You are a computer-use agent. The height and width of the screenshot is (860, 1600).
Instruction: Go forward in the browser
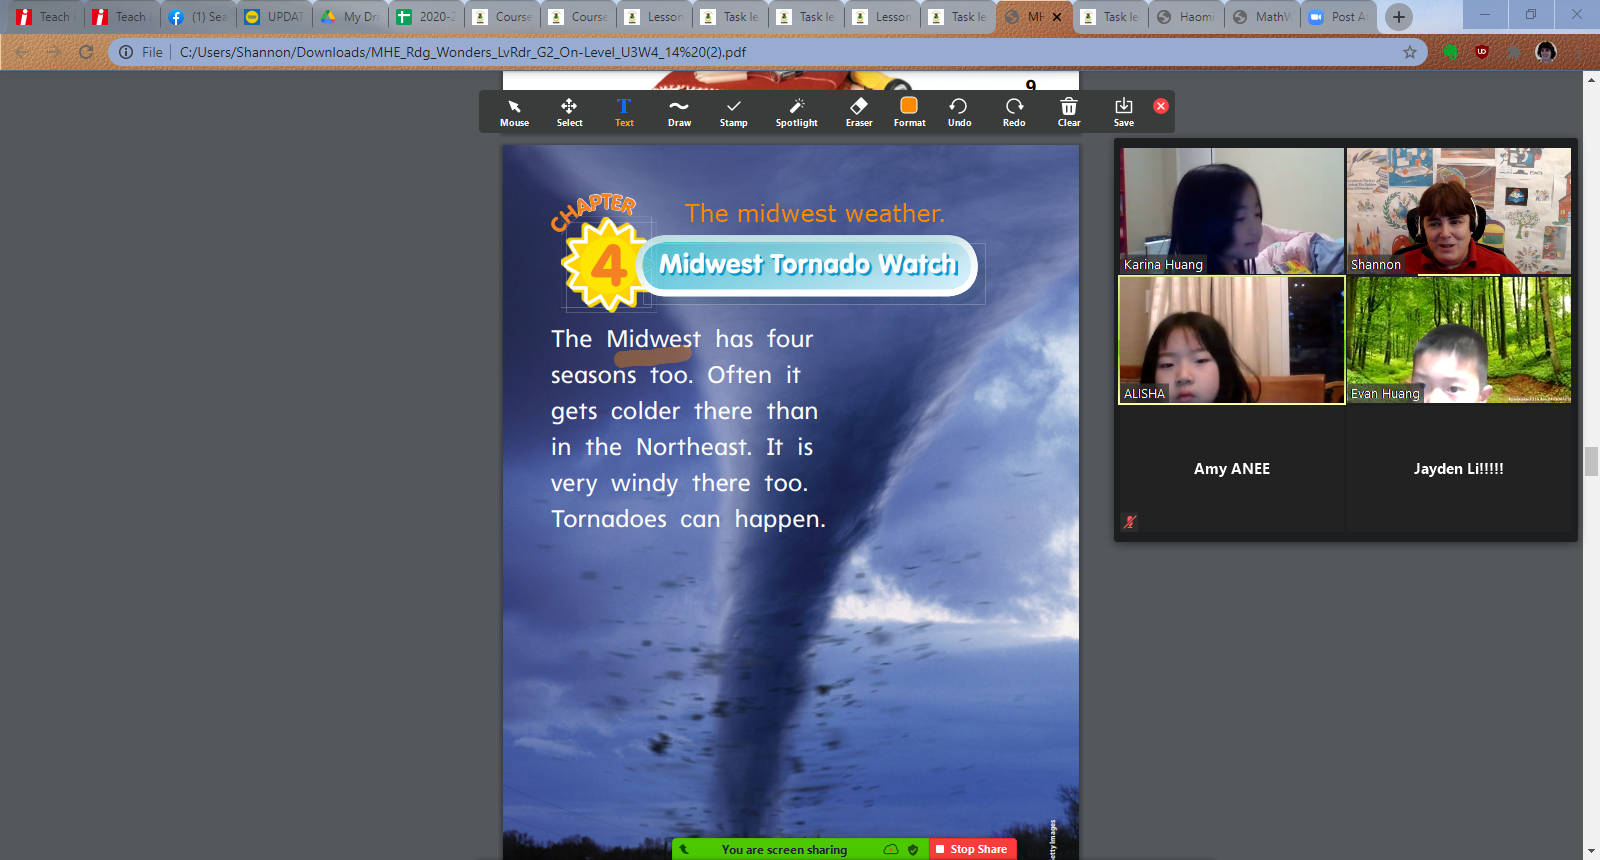(x=54, y=52)
